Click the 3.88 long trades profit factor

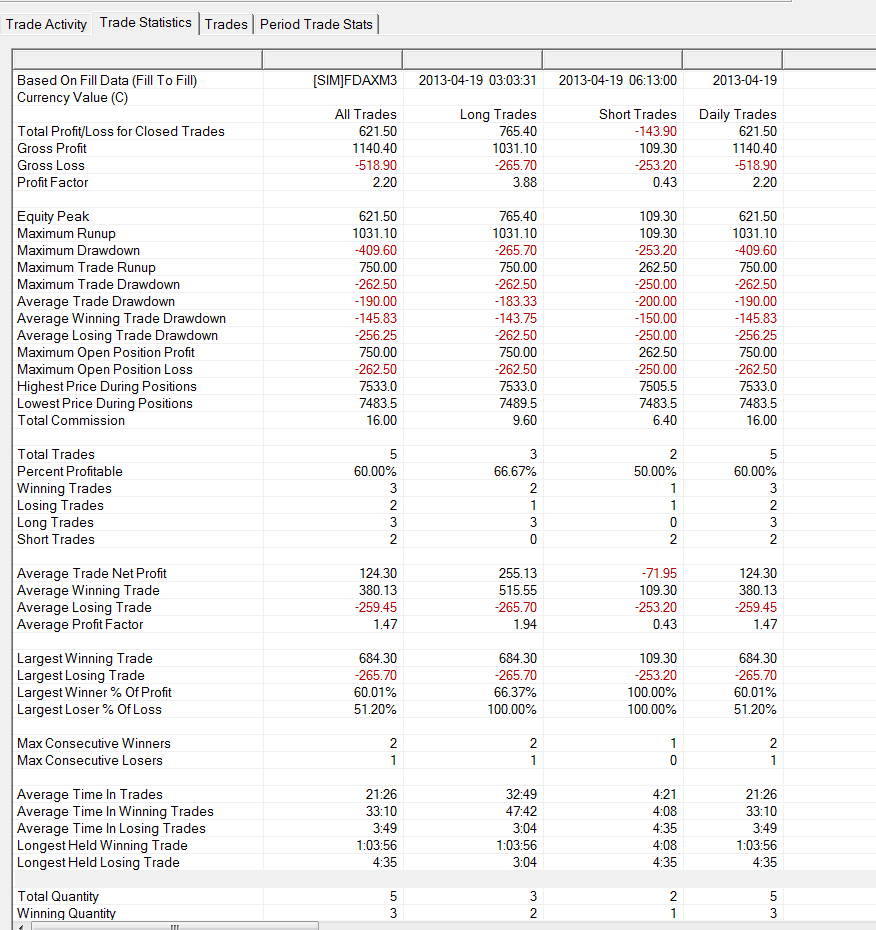click(x=525, y=183)
